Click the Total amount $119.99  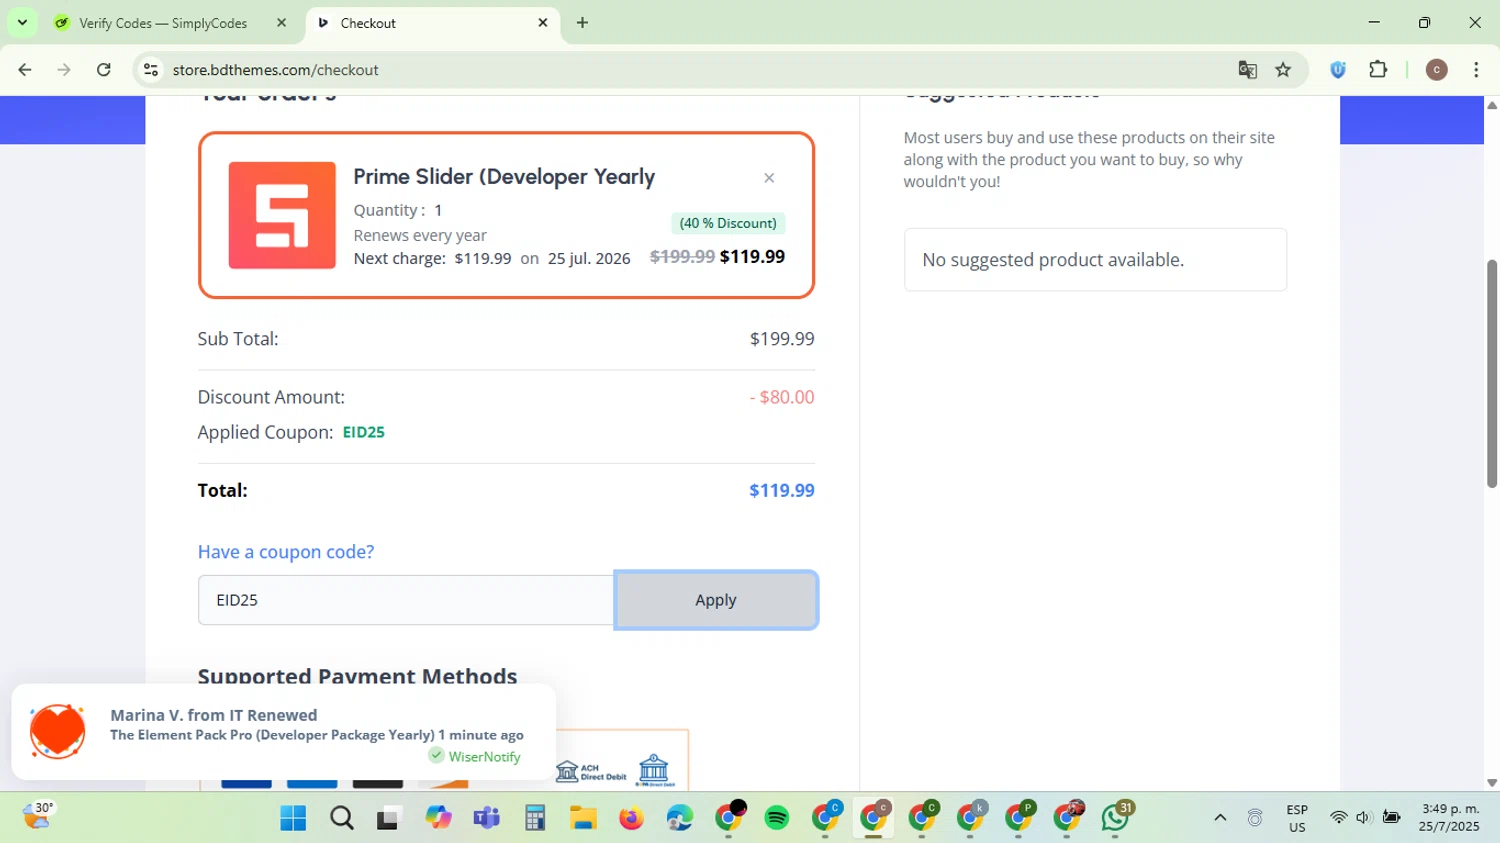tap(782, 490)
